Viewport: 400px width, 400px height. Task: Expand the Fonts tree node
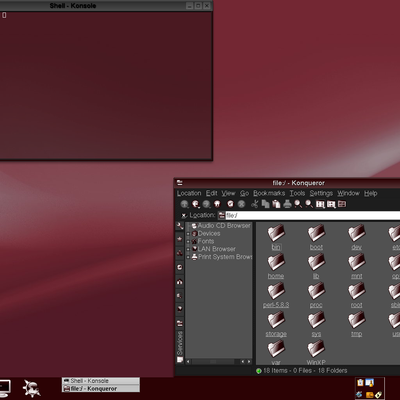(188, 241)
